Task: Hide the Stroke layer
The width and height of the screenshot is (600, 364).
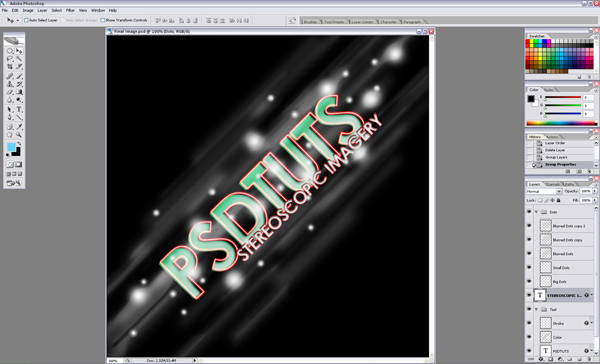Action: click(529, 323)
